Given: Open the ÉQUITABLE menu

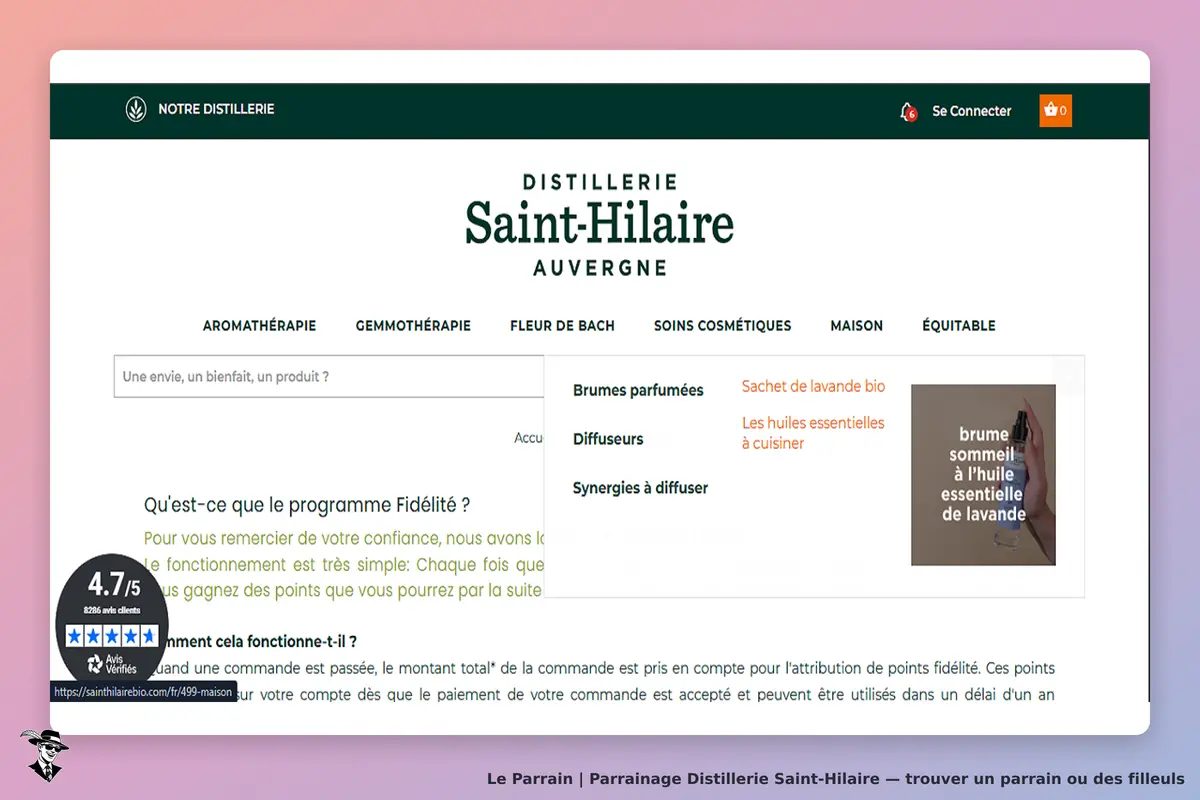Looking at the screenshot, I should (x=958, y=326).
